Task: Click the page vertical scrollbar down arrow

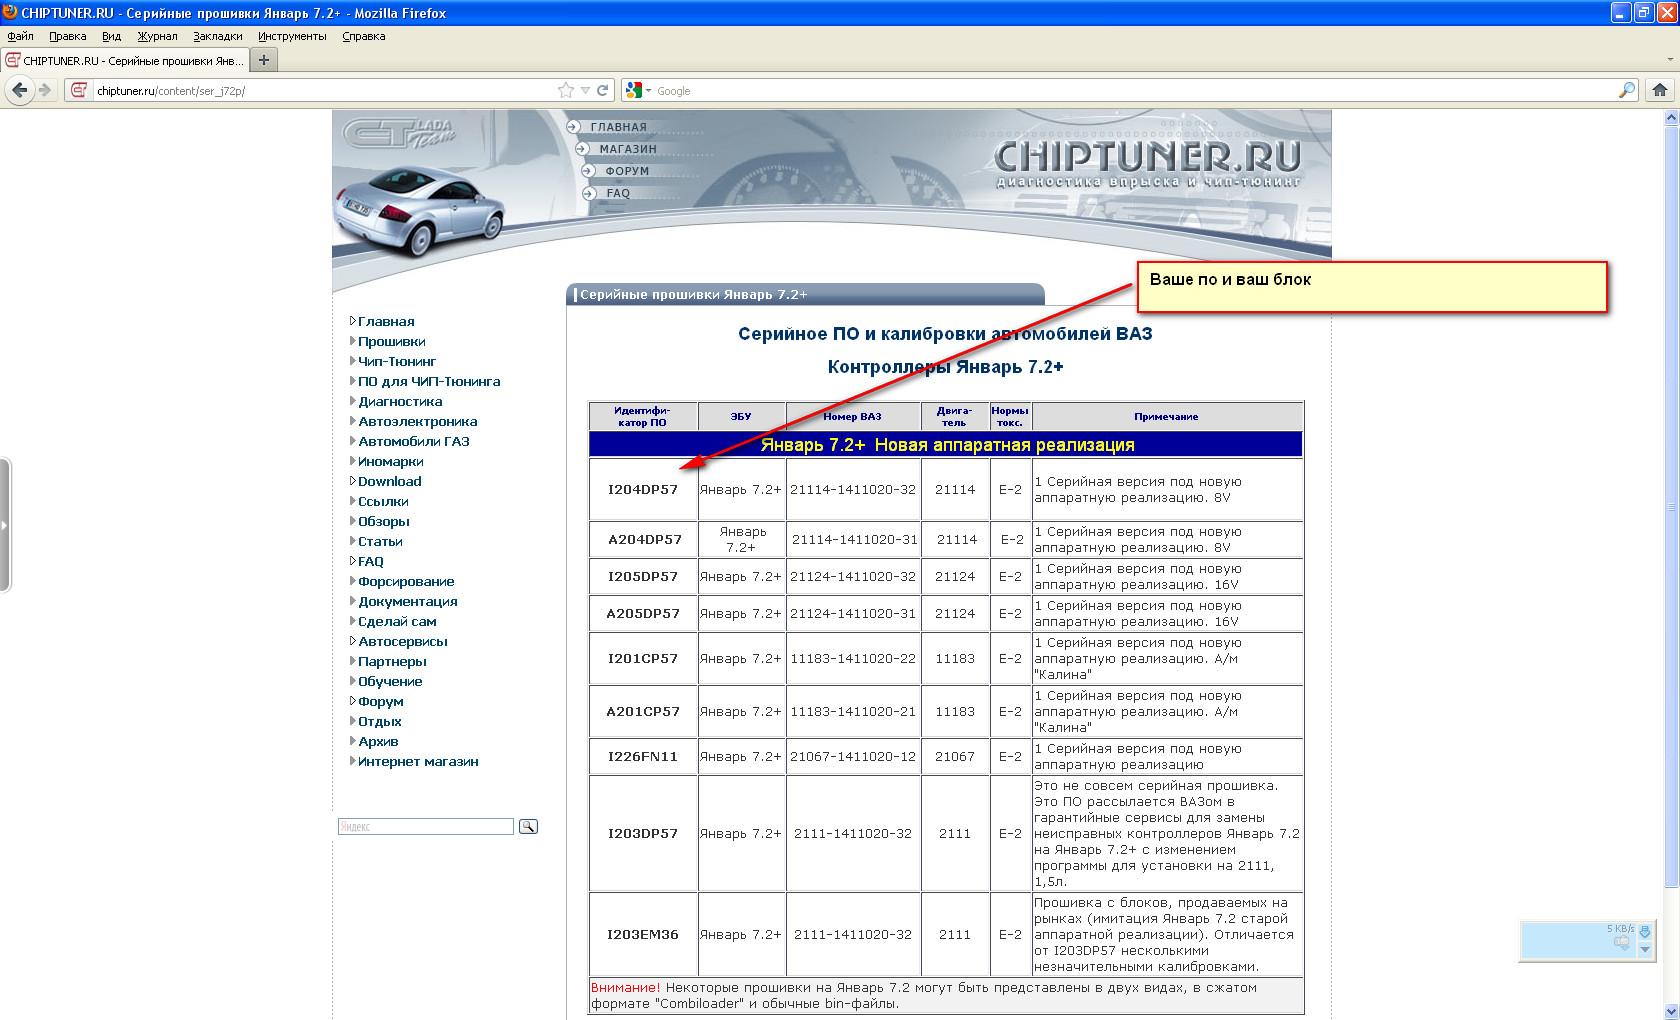Action: click(1671, 1011)
